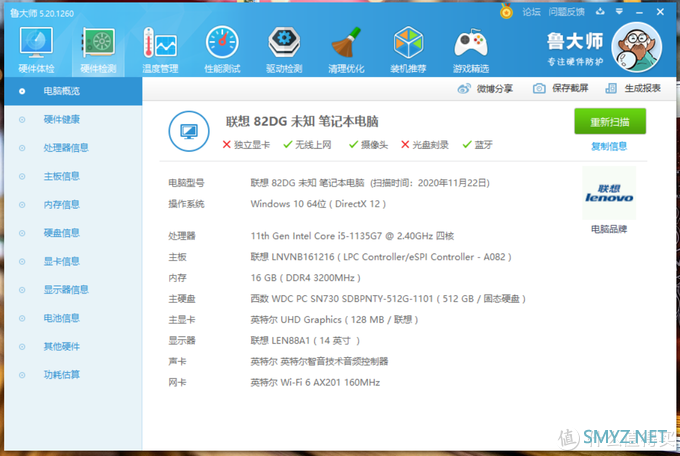This screenshot has height=456, width=680.
Task: Click the gold medal icon in title bar
Action: (506, 11)
